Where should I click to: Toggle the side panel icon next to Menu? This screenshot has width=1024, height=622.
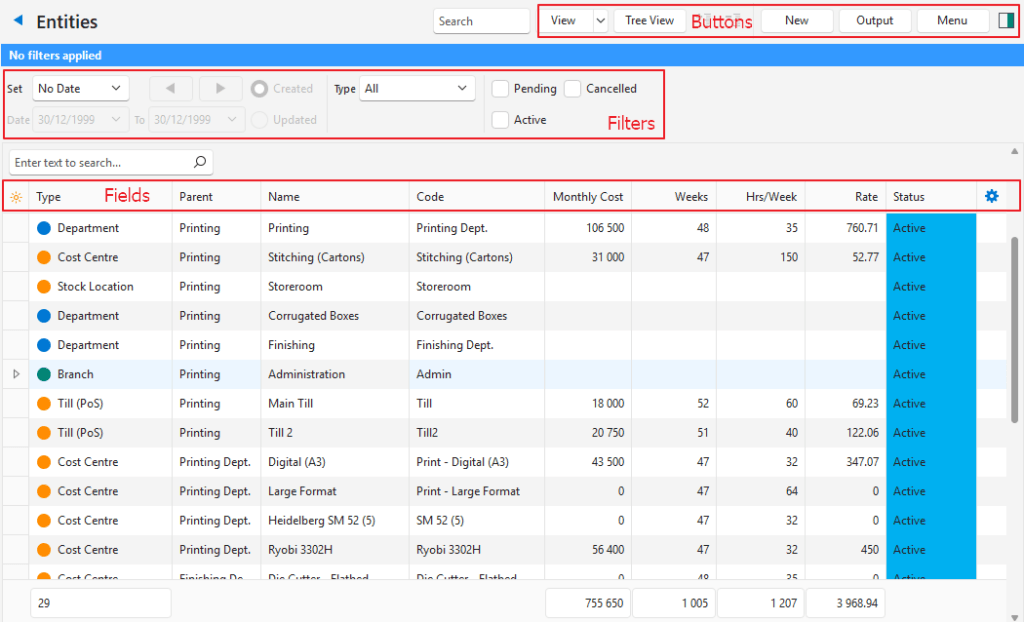[1006, 21]
